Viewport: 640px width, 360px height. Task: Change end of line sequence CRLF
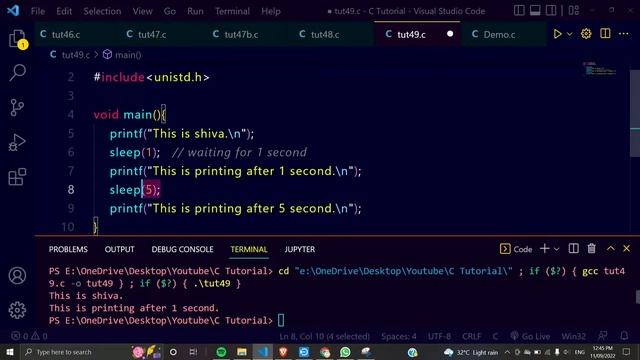tap(471, 336)
